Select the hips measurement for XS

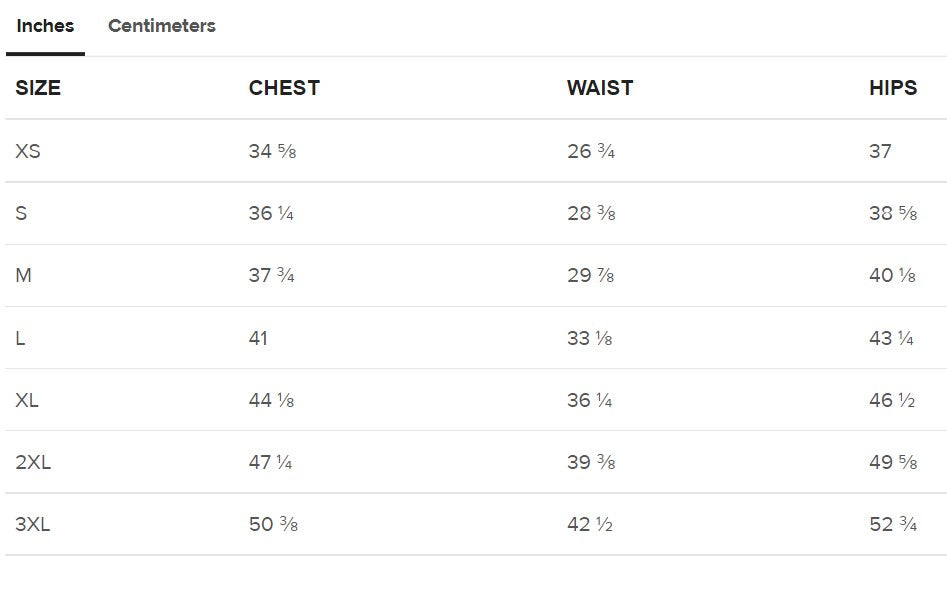pyautogui.click(x=881, y=151)
